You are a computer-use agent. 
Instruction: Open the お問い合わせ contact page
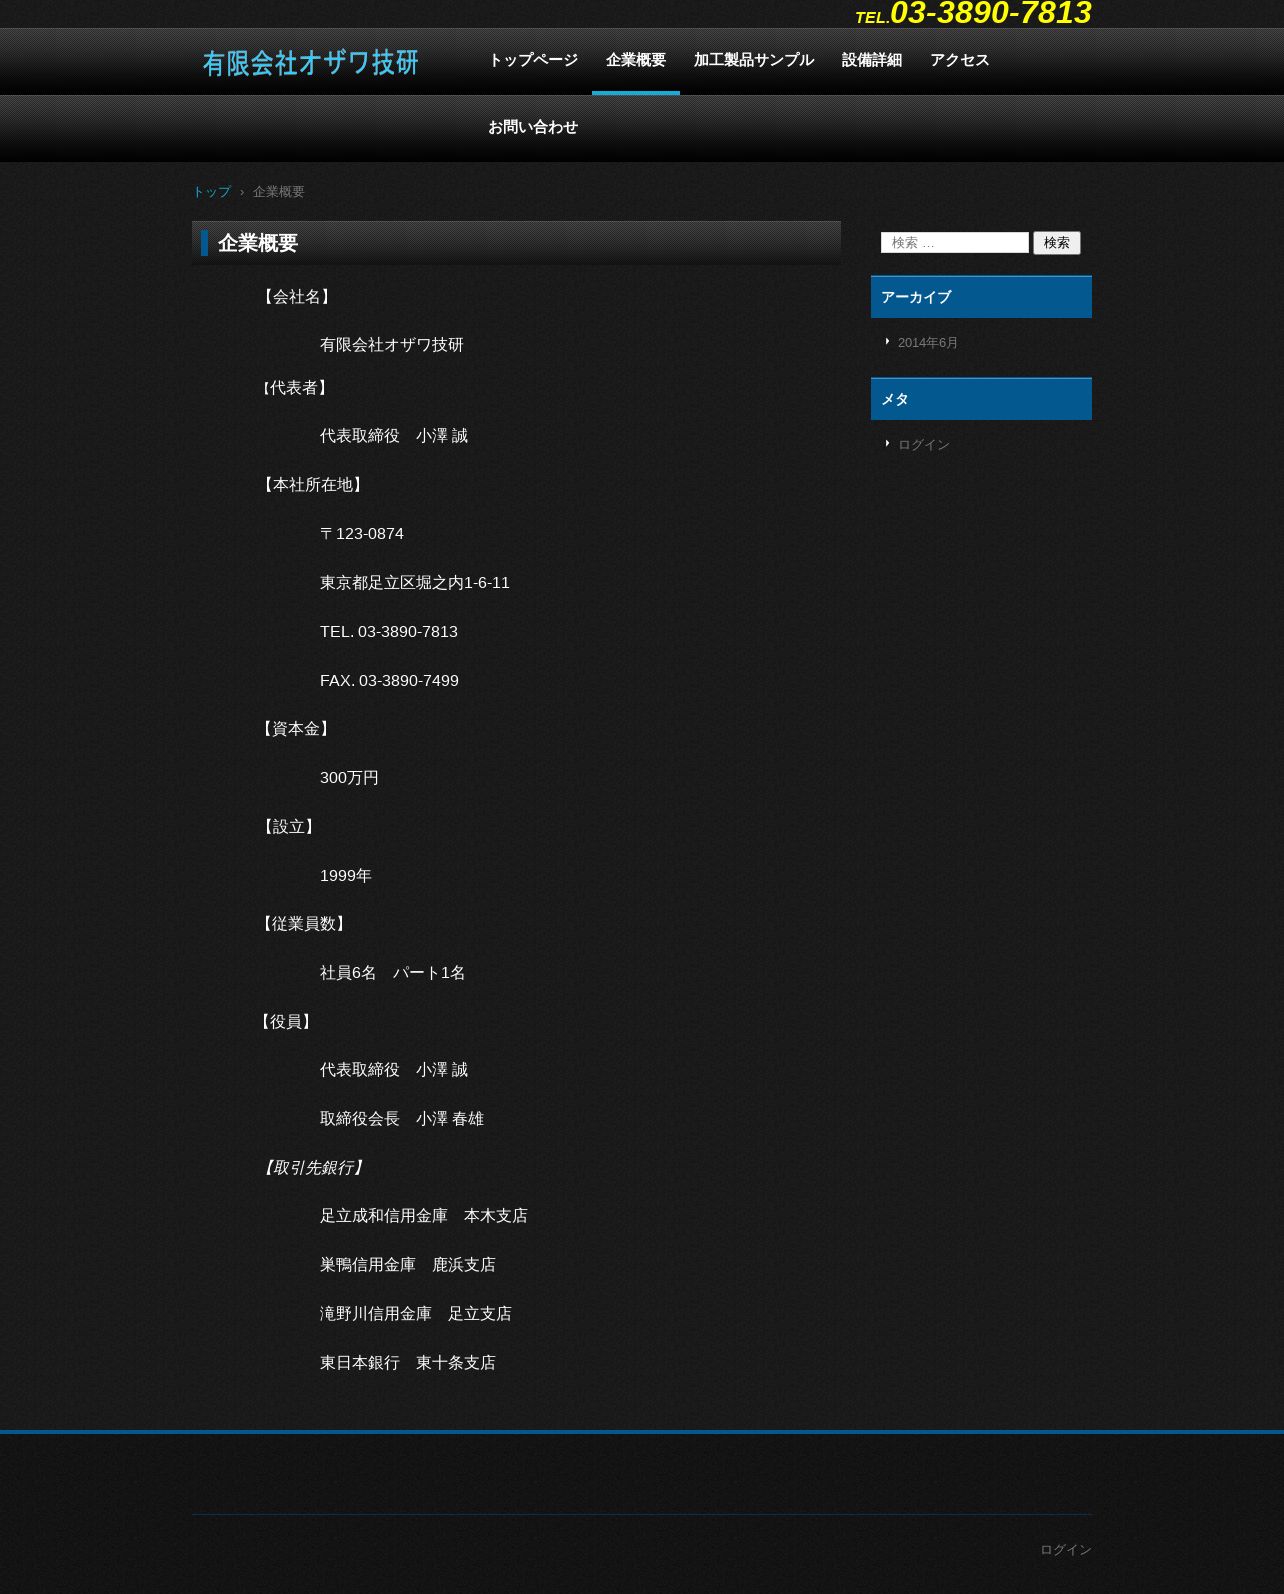point(533,128)
